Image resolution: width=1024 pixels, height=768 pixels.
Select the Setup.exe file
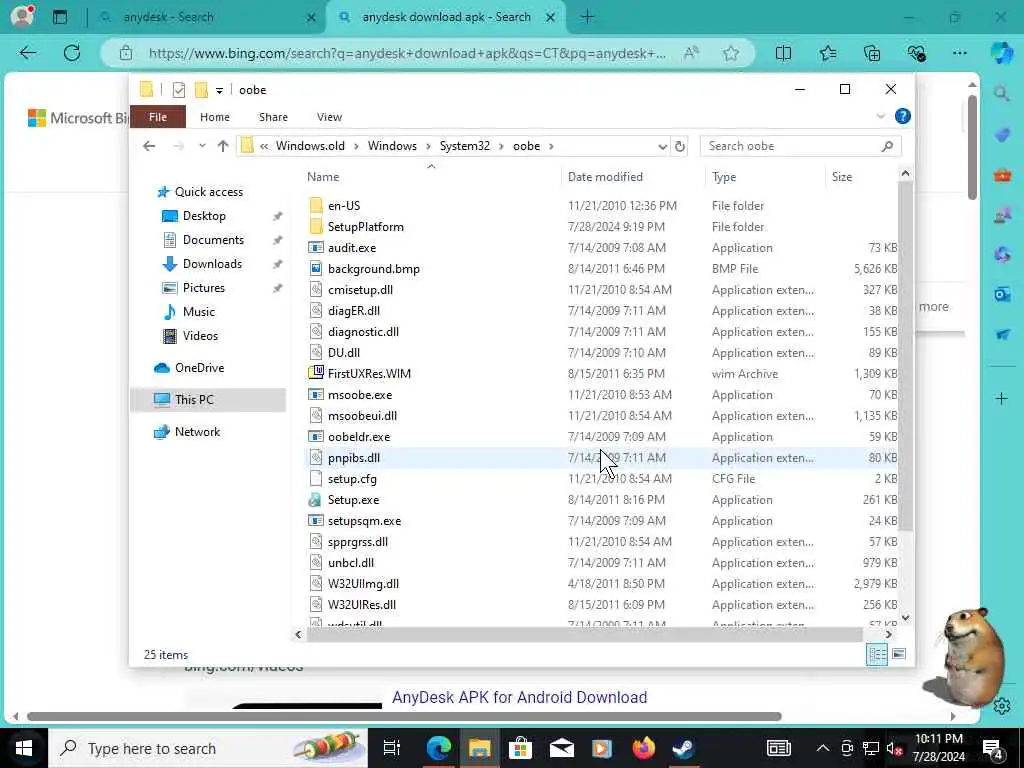[353, 500]
